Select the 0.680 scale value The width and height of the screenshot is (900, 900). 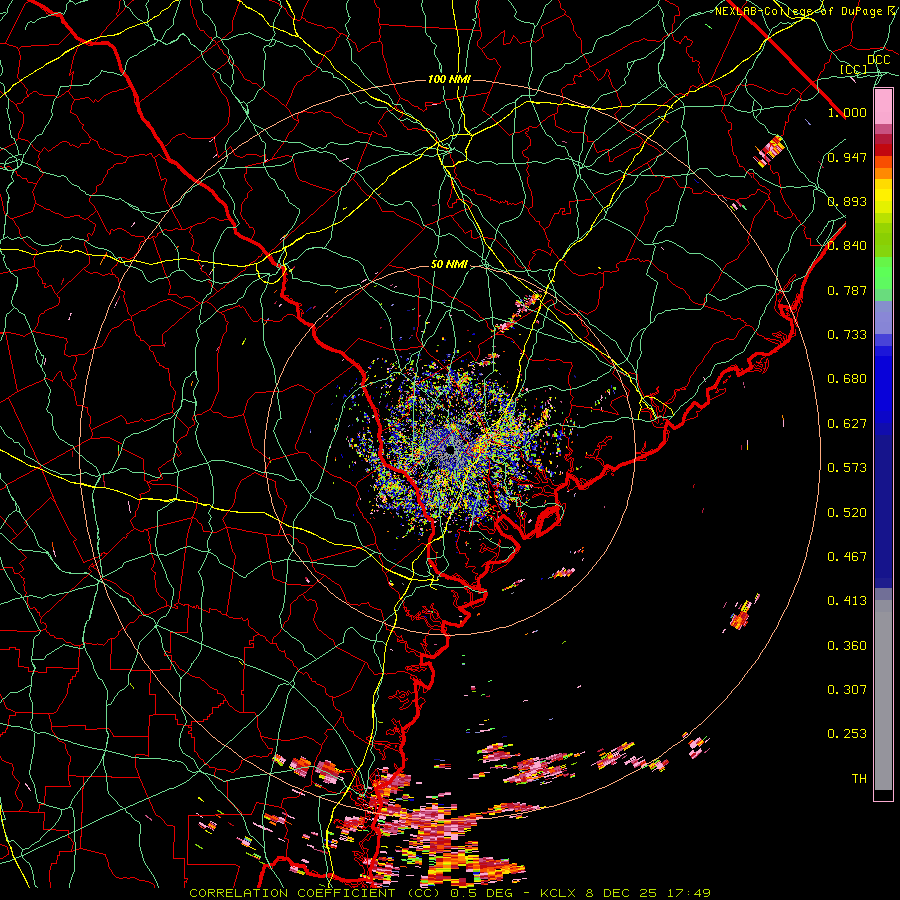(x=847, y=379)
